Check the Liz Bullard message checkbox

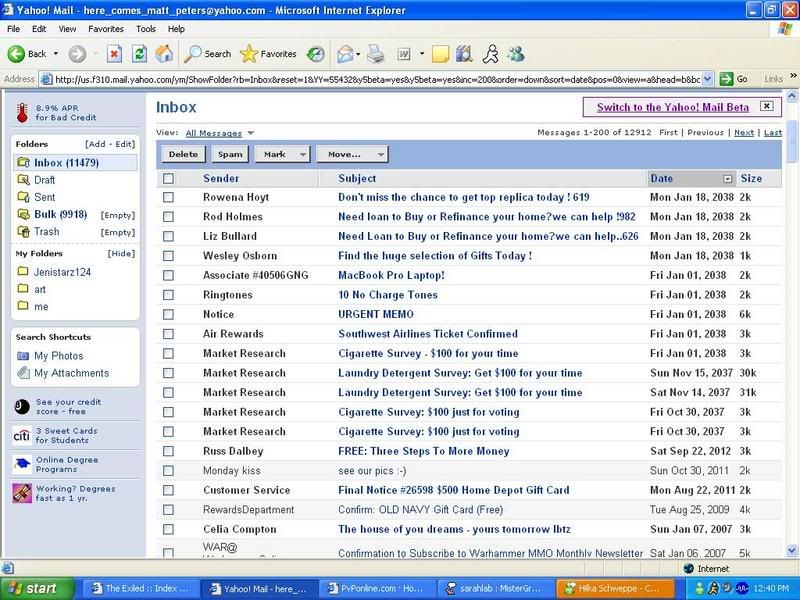(x=168, y=236)
